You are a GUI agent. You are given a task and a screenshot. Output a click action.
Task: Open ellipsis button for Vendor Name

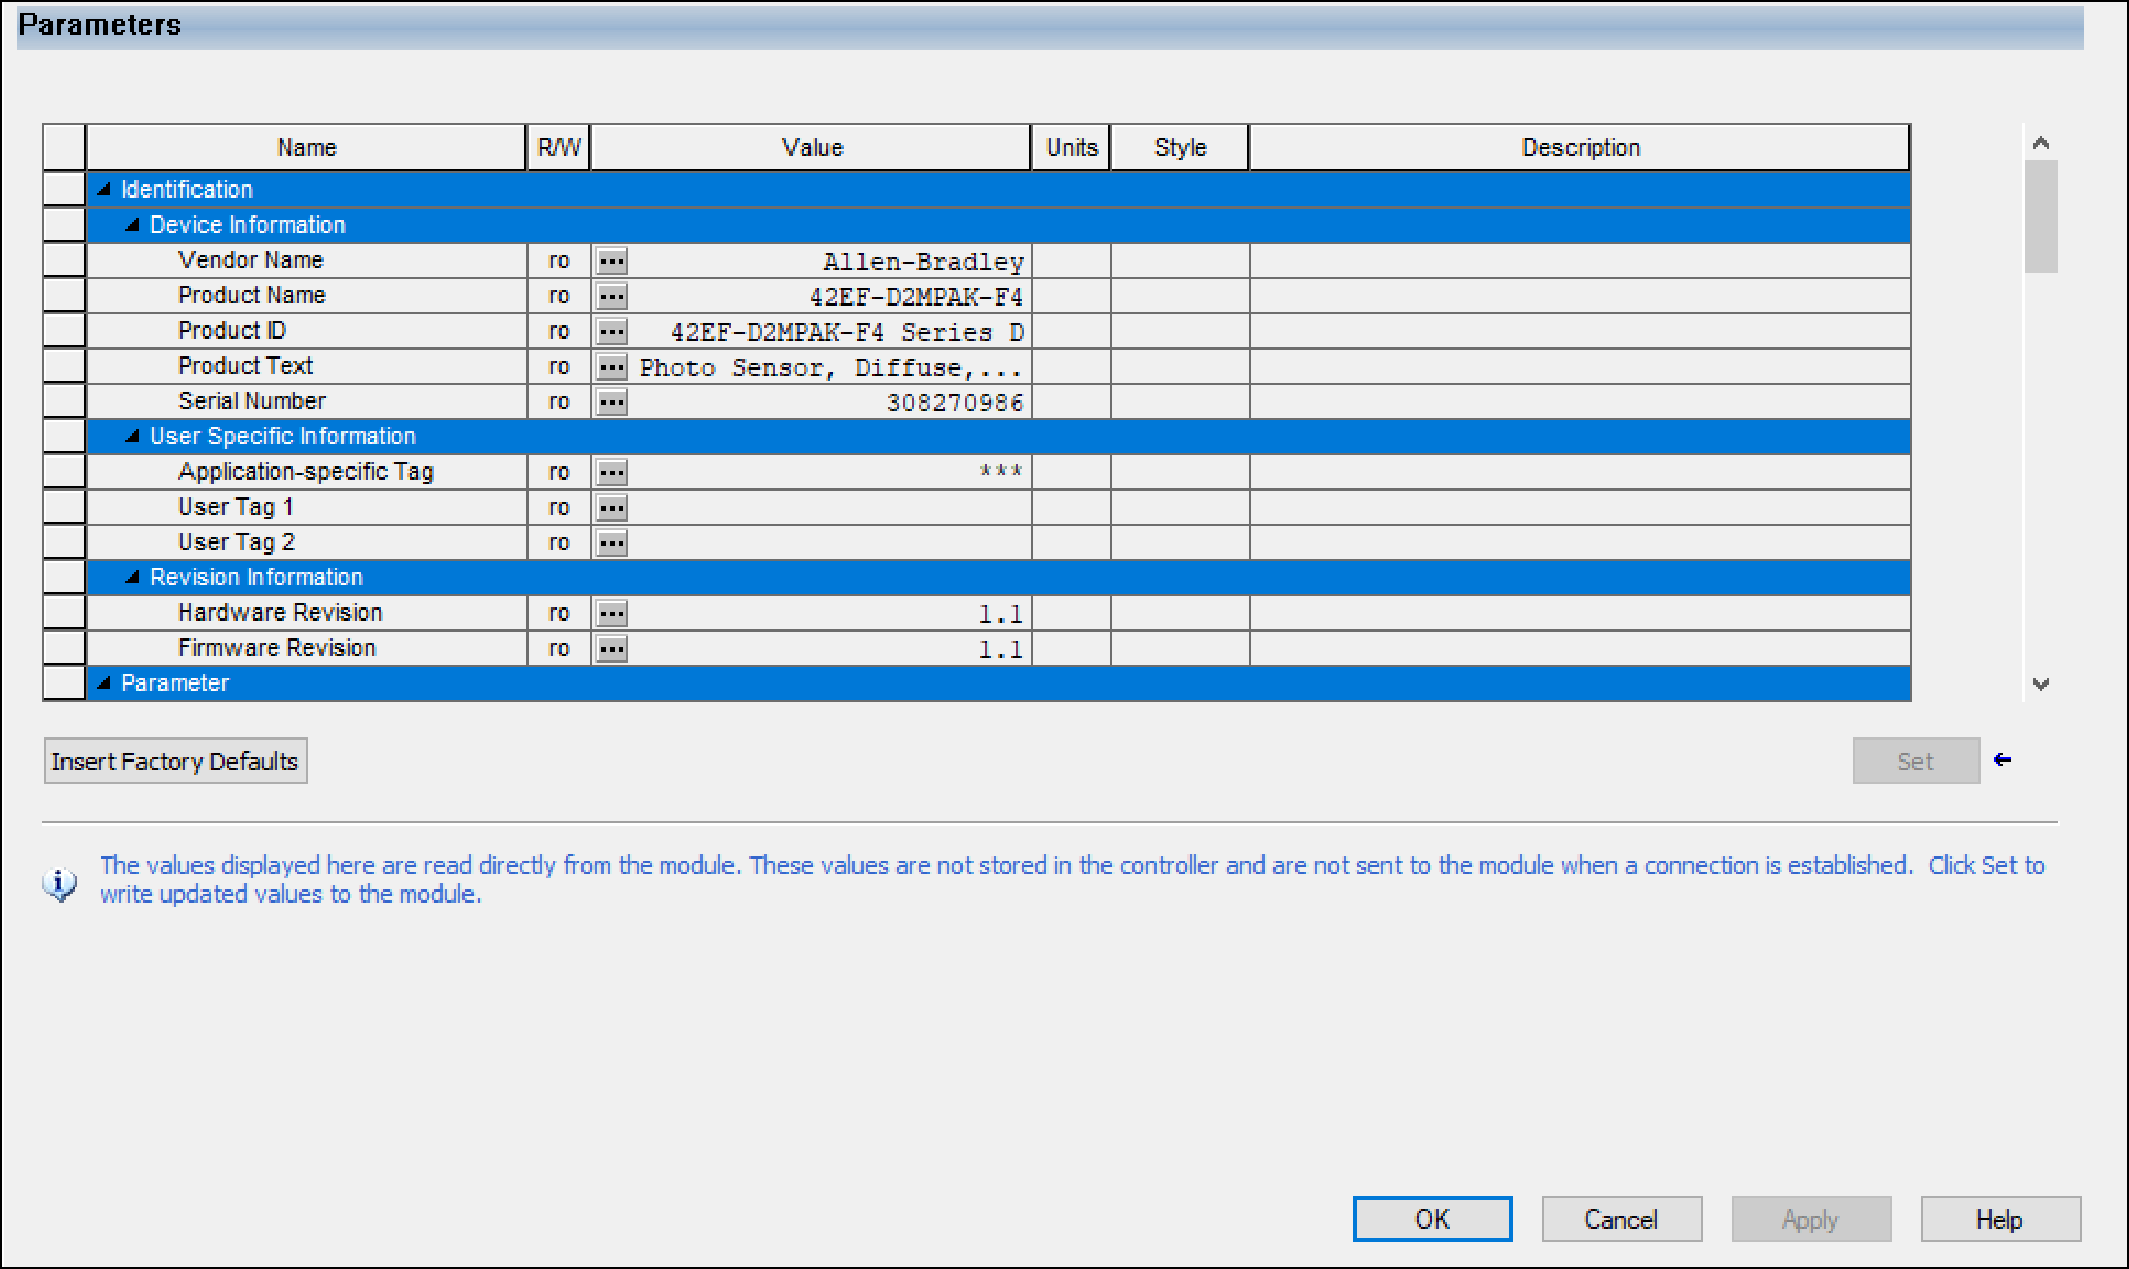[x=612, y=262]
